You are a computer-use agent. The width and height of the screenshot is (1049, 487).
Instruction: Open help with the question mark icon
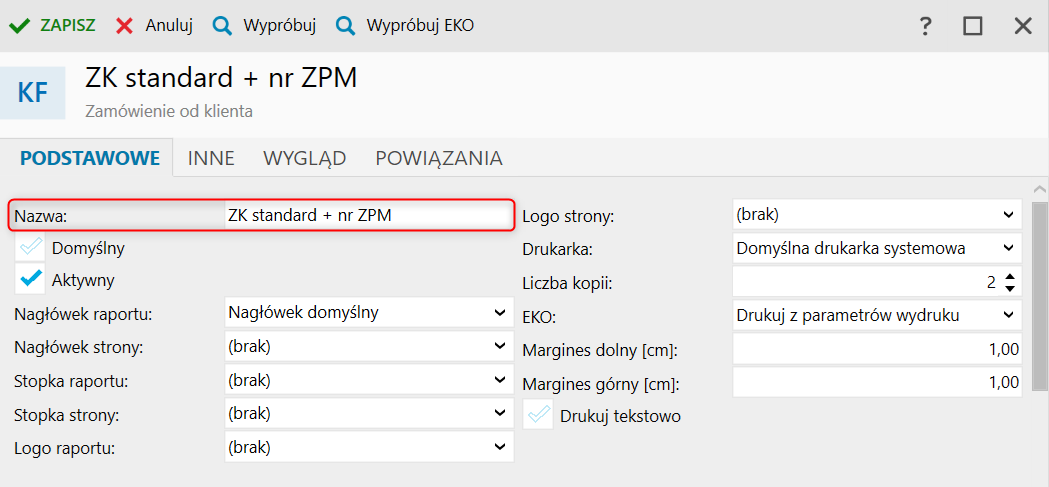(926, 26)
